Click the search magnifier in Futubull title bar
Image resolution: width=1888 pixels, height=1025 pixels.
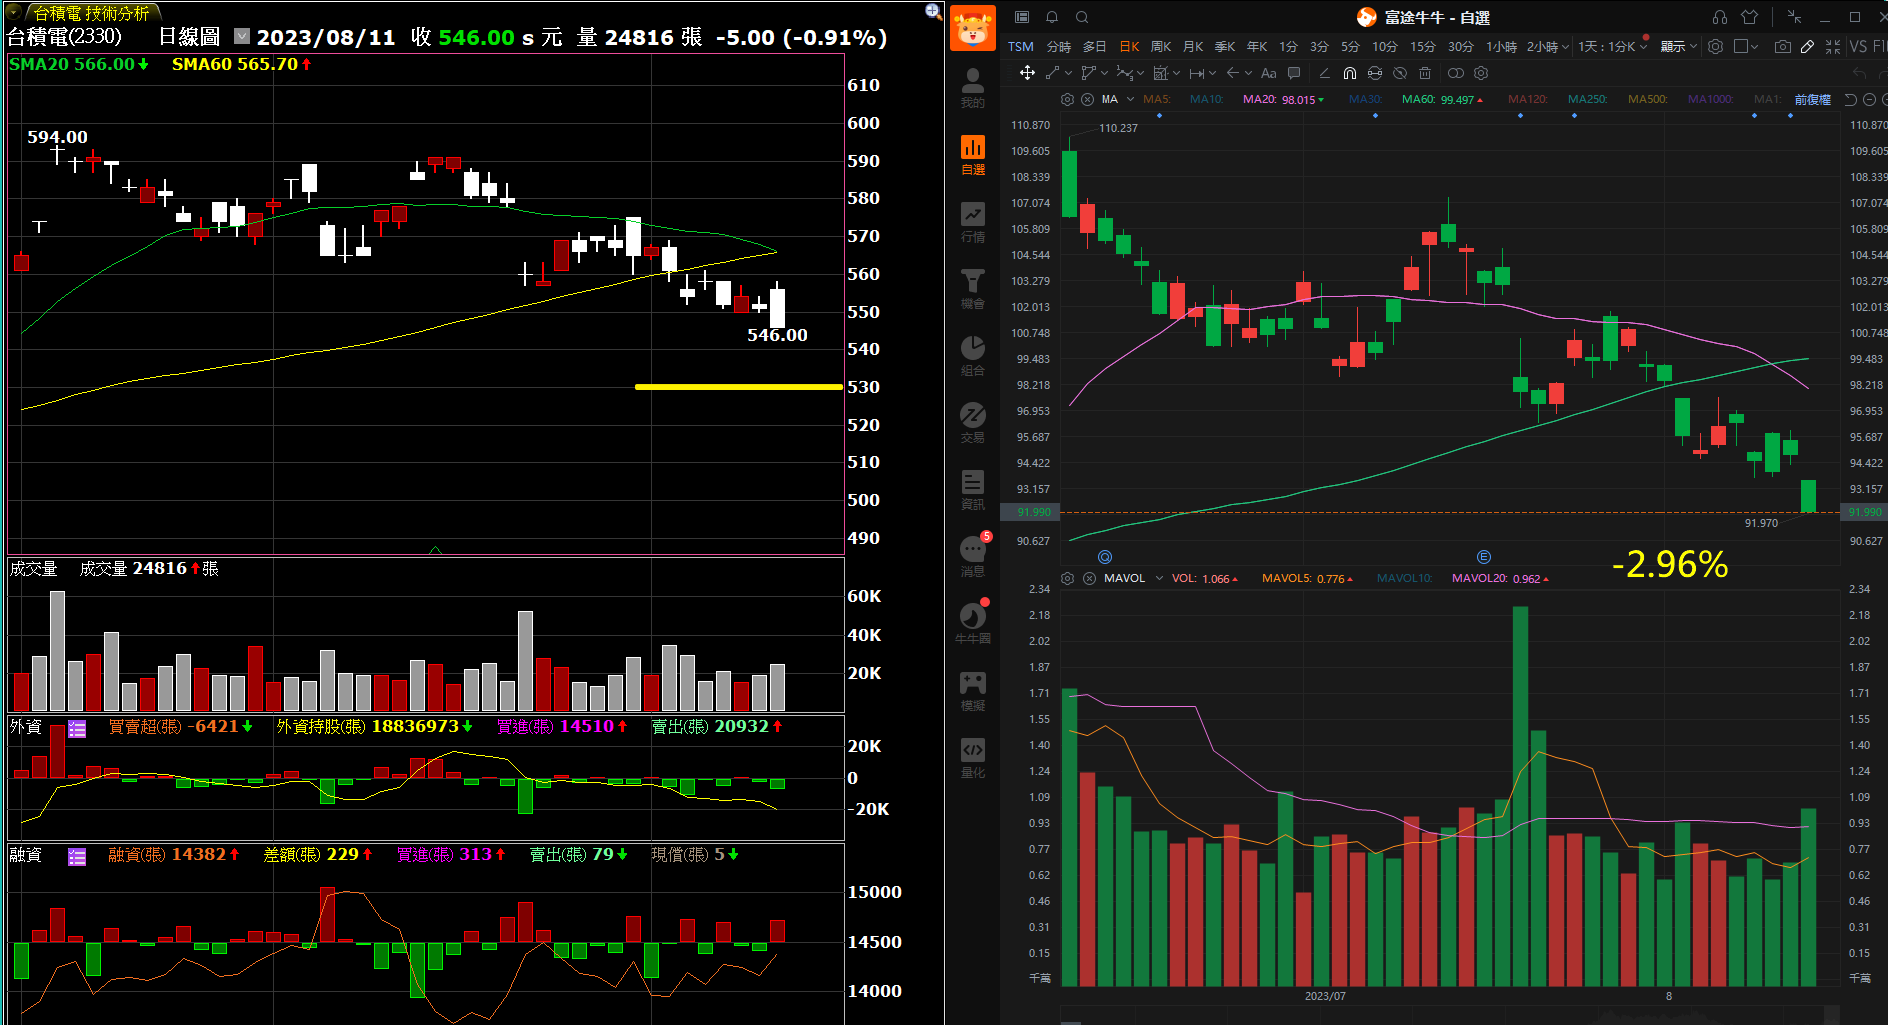(x=1082, y=17)
